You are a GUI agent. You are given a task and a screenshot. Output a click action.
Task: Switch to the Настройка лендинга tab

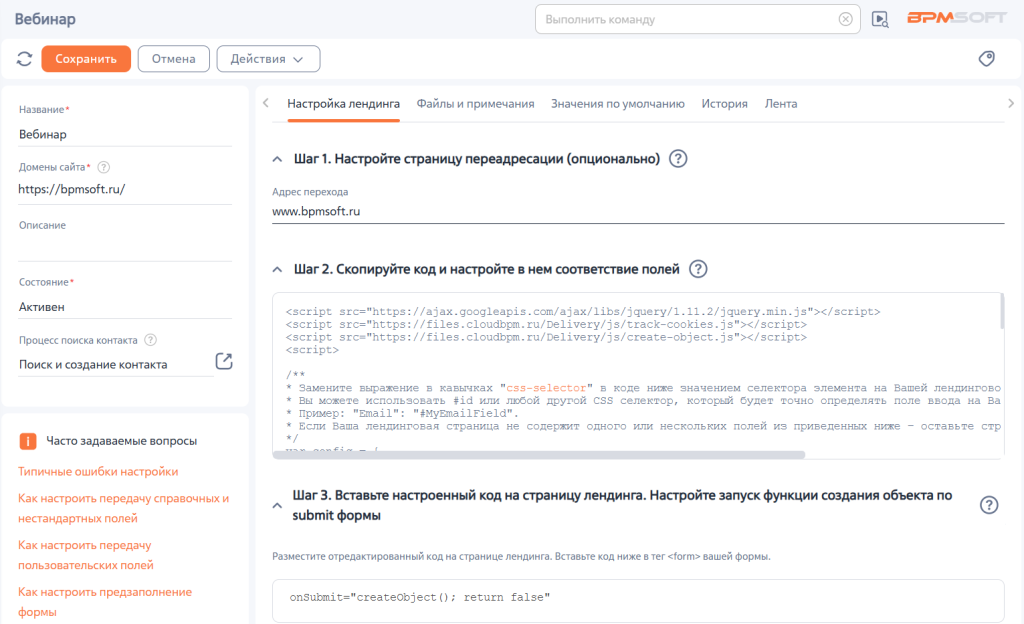pos(344,104)
